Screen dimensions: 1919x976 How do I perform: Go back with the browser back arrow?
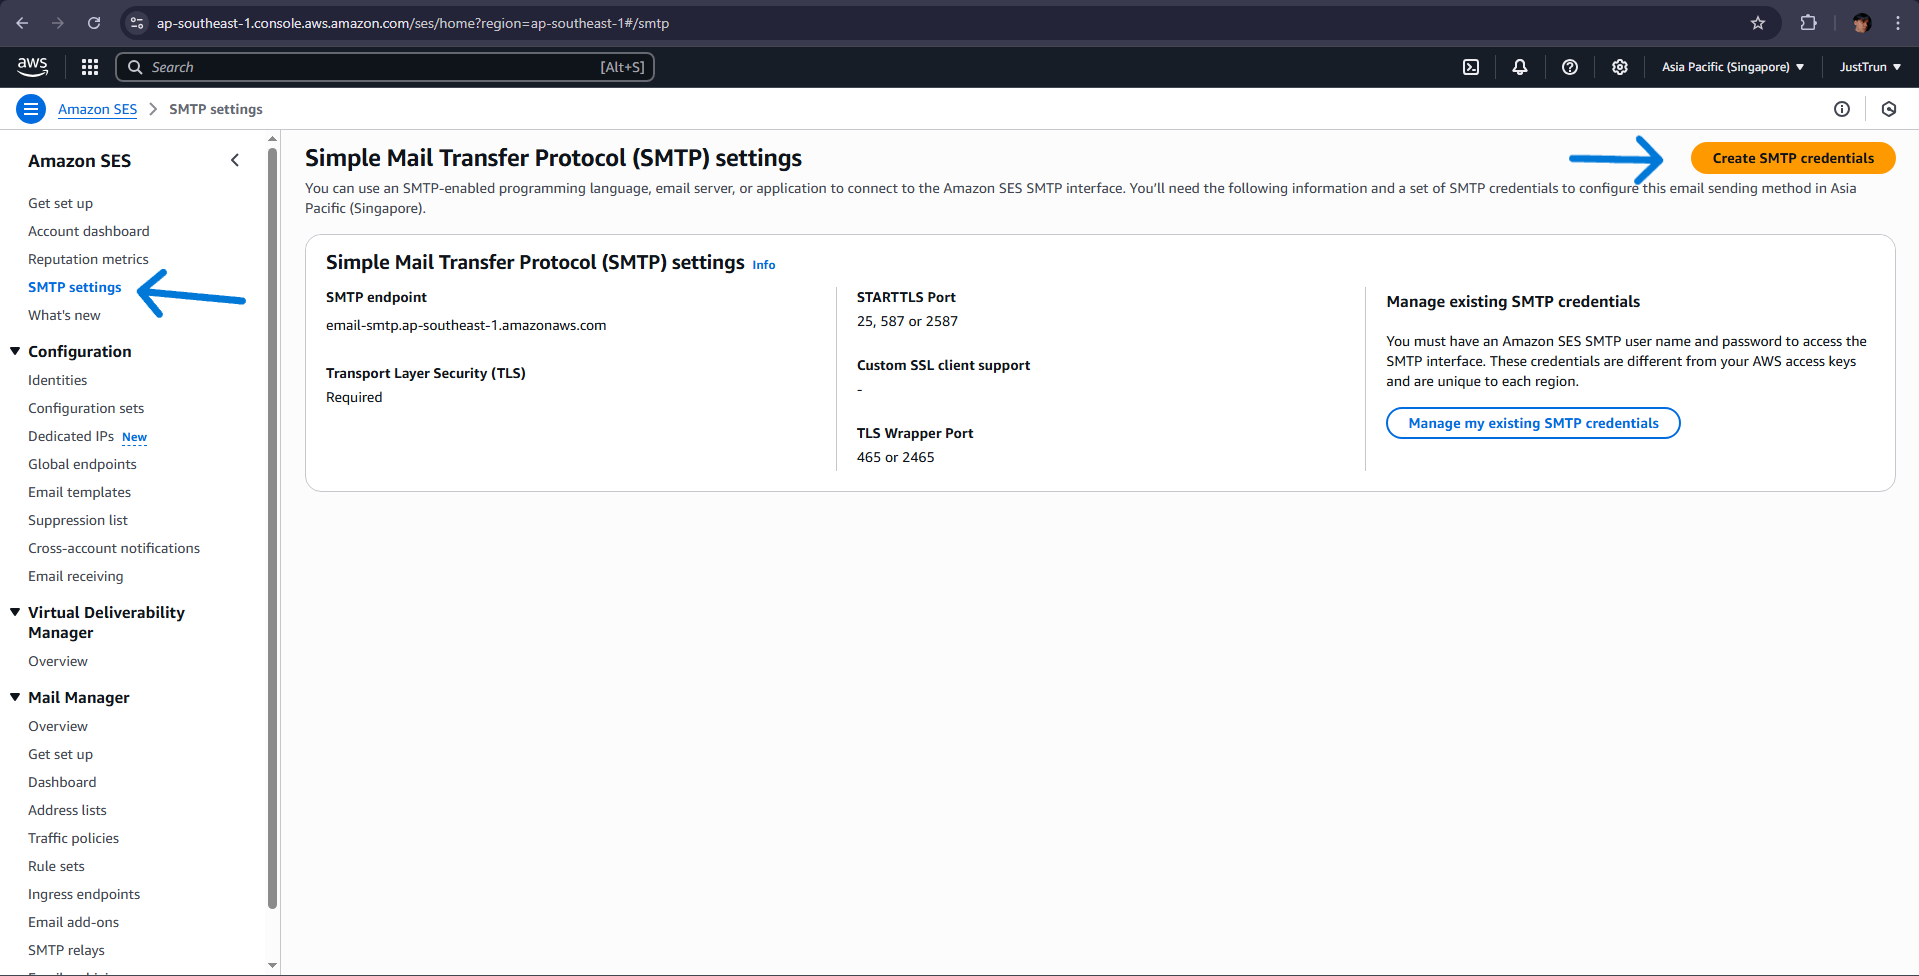click(22, 23)
